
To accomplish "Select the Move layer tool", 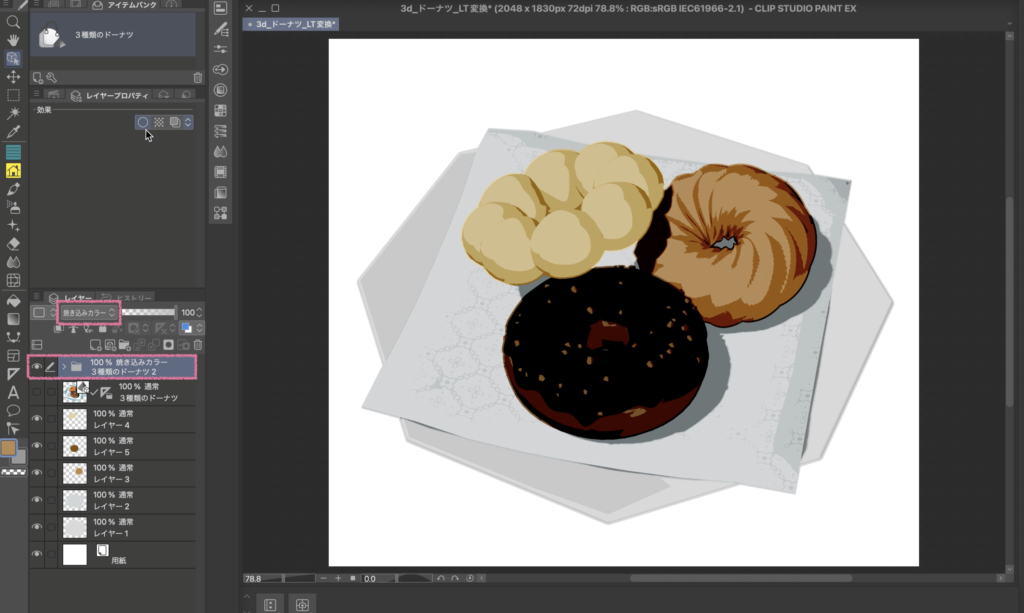I will 13,77.
